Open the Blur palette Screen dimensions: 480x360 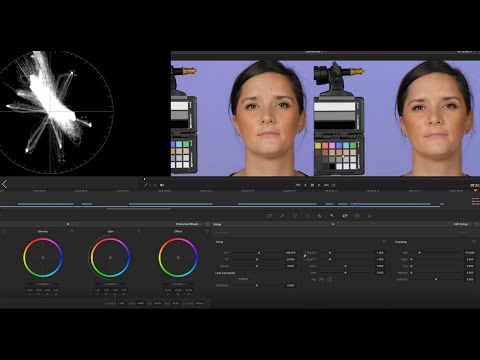point(320,216)
